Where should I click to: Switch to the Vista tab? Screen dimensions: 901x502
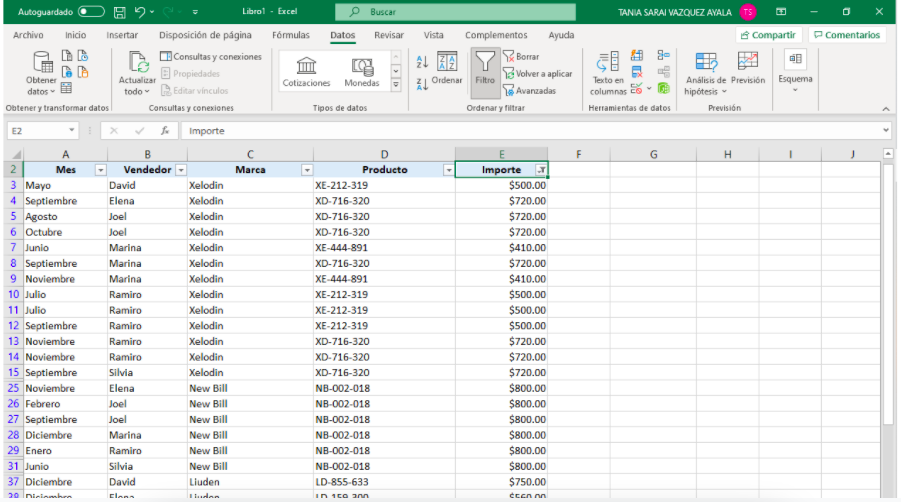click(433, 35)
